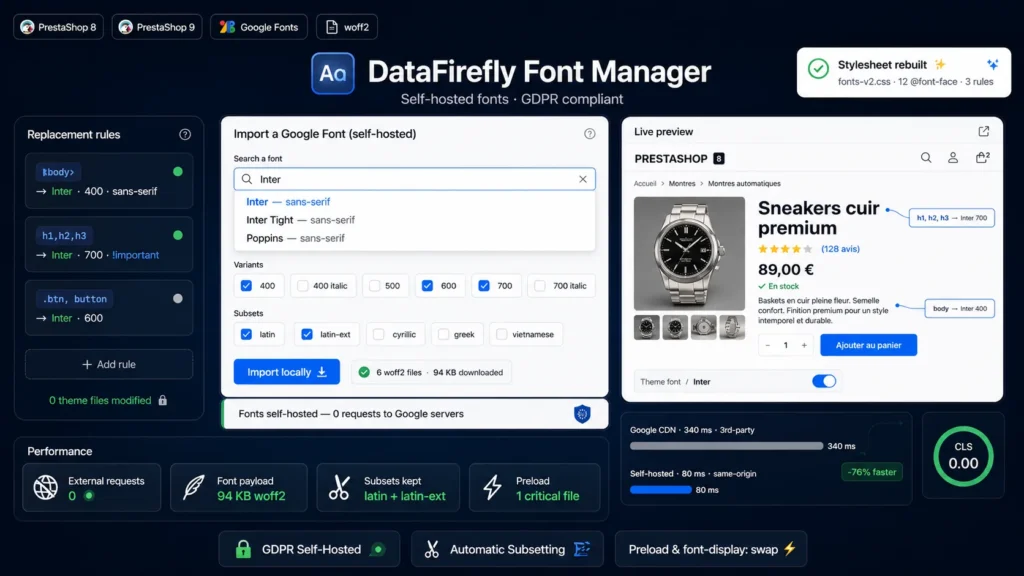Click help icon in Import Google Font panel
This screenshot has width=1024, height=576.
tap(590, 134)
